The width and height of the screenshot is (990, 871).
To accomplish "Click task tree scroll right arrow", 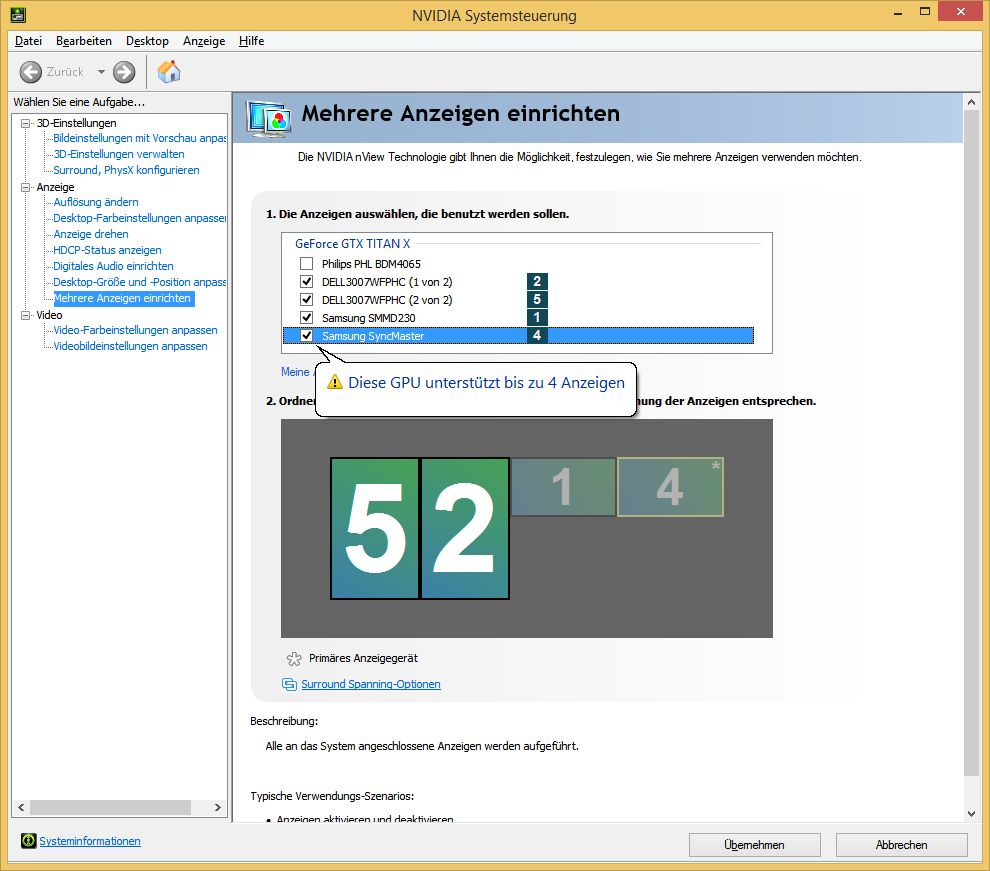I will pyautogui.click(x=218, y=807).
